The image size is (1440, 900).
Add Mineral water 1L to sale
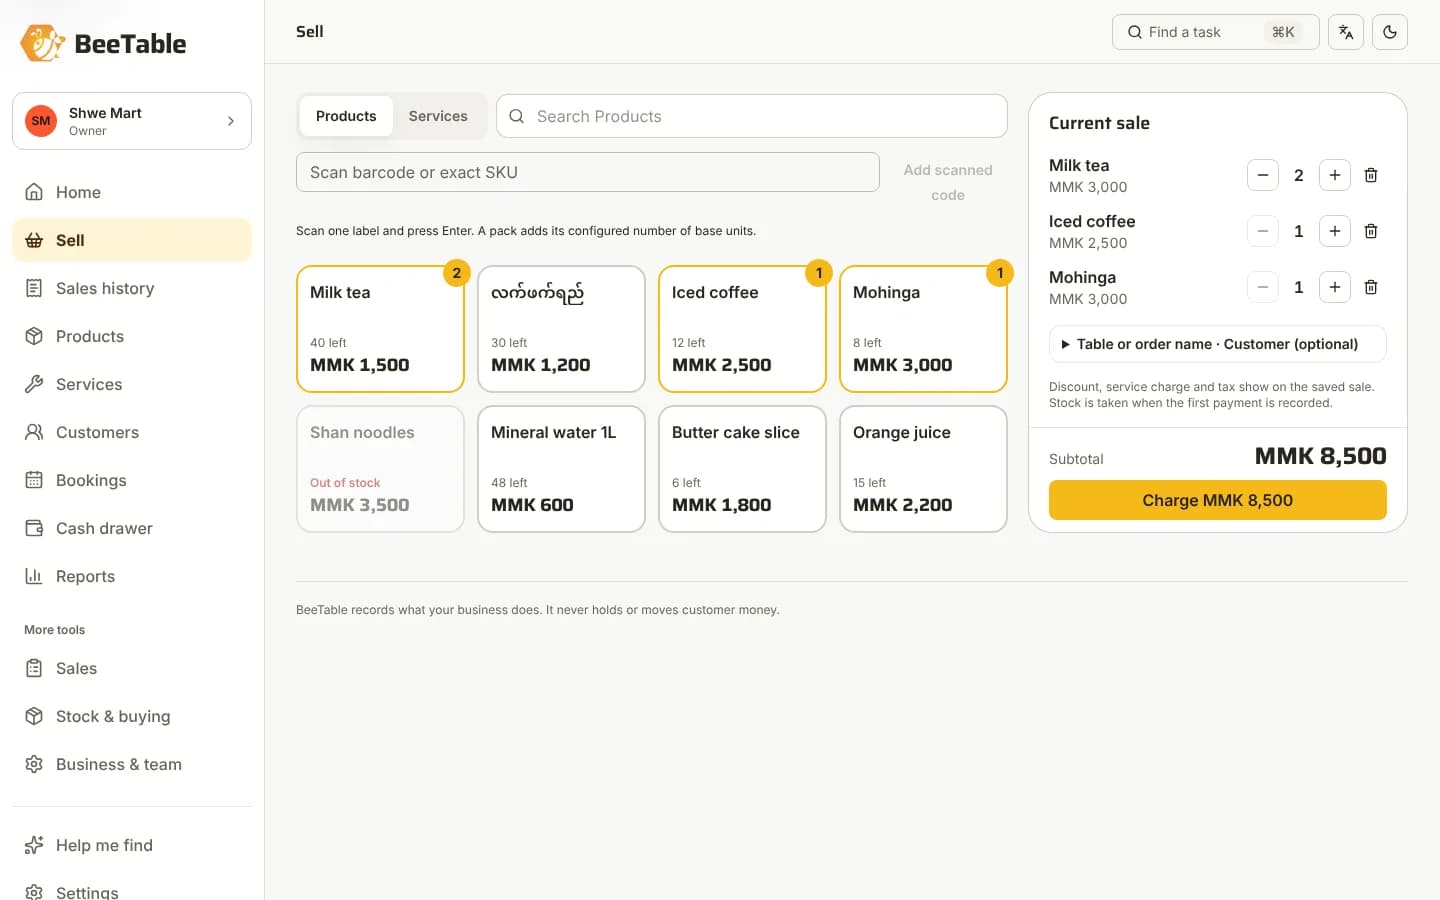(561, 469)
